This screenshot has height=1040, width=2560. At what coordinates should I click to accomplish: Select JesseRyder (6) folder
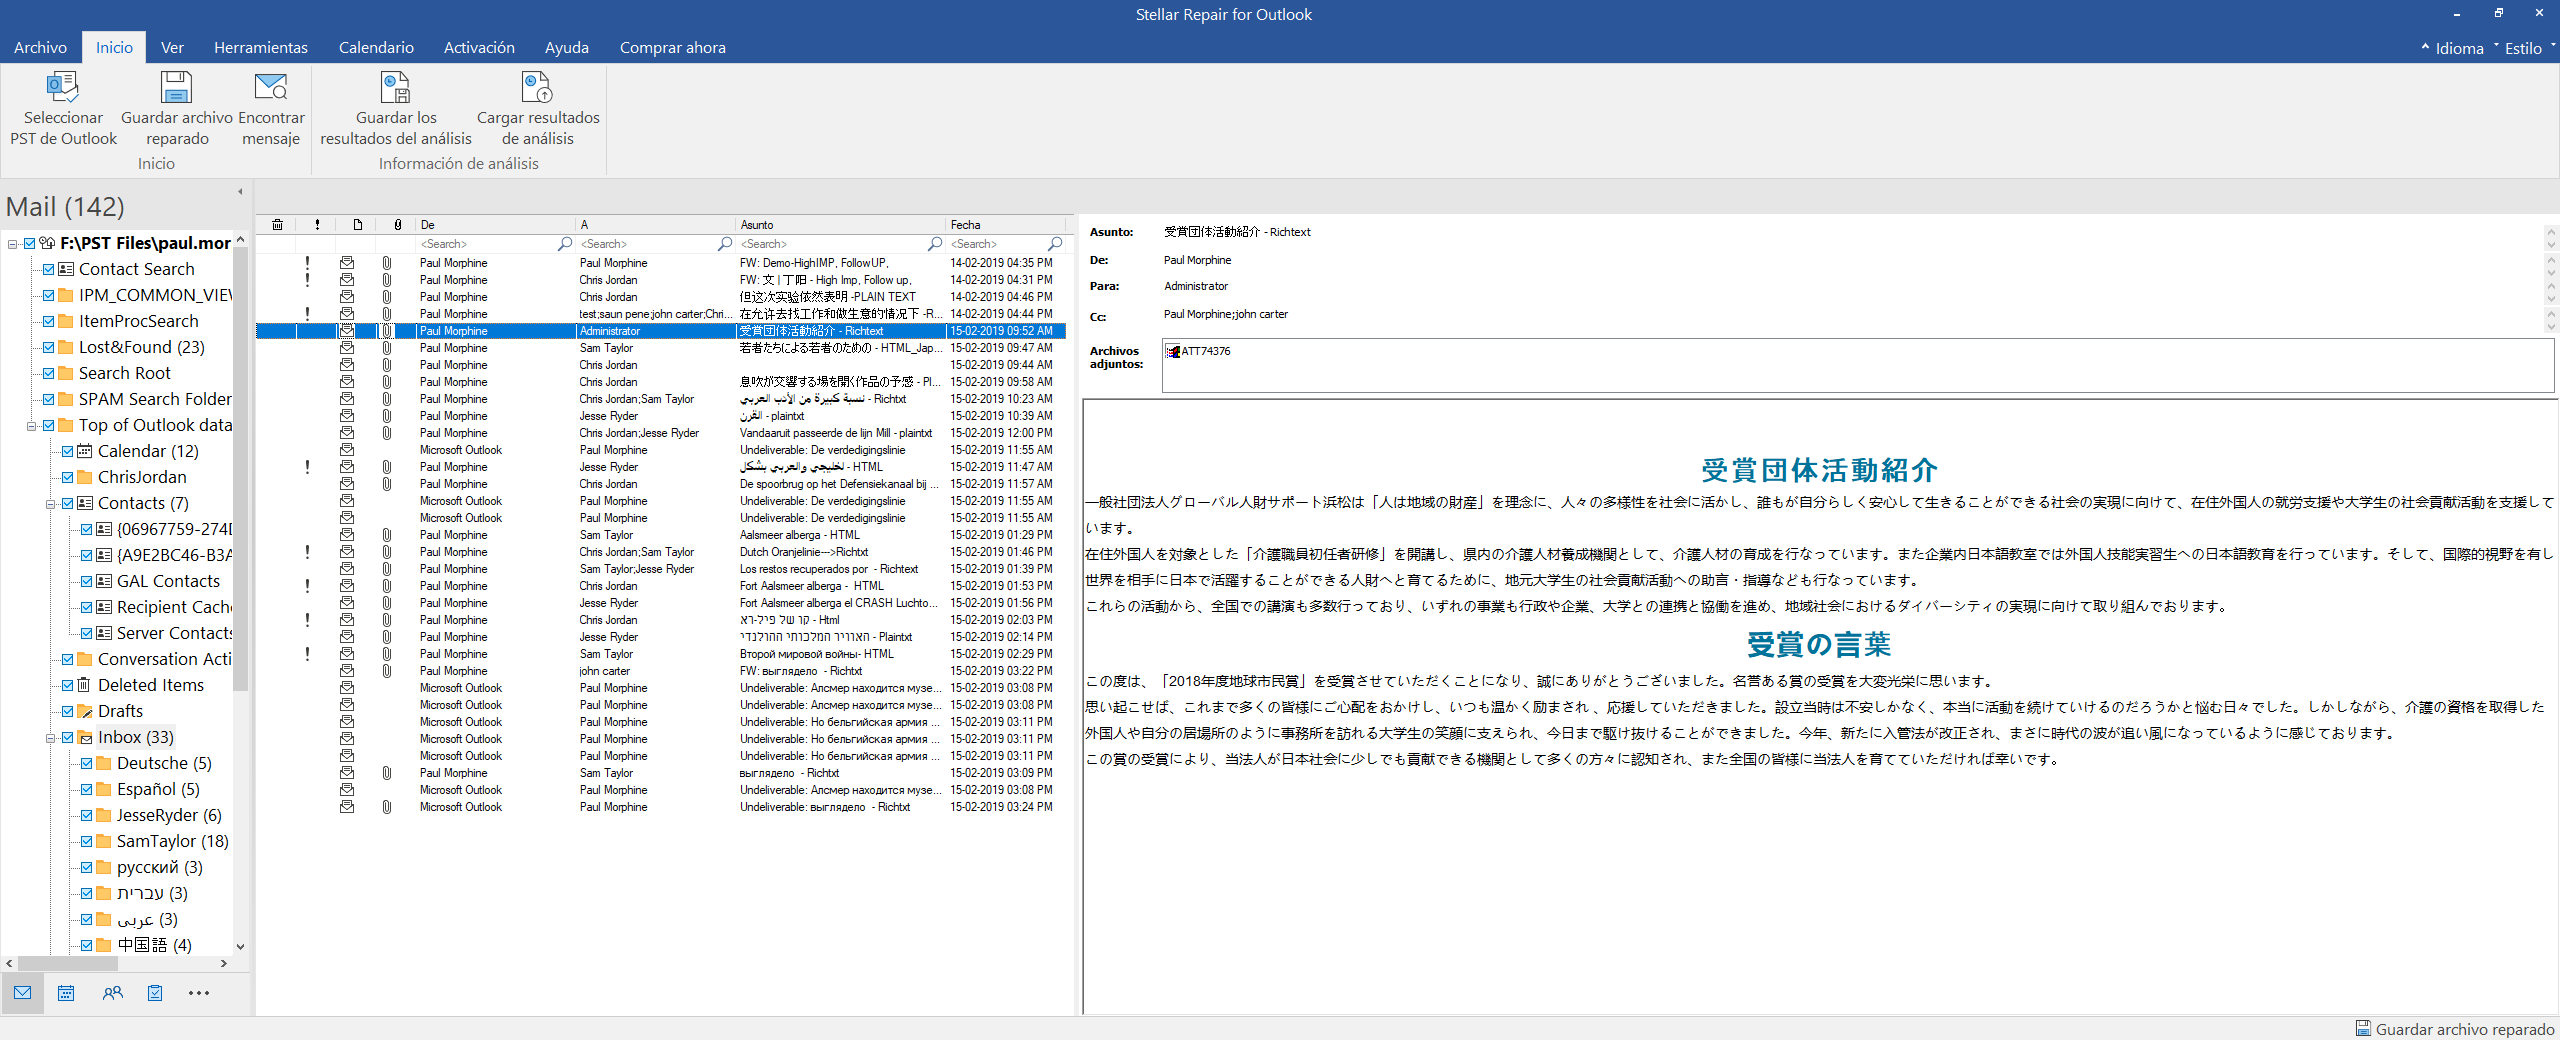tap(169, 815)
